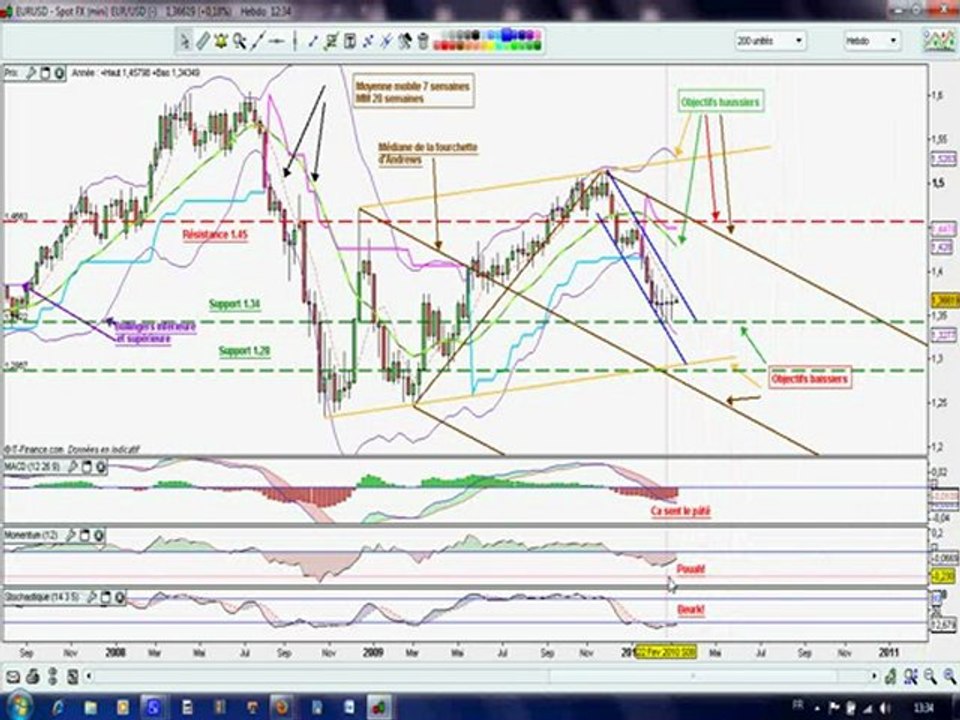Viewport: 960px width, 720px height.
Task: Open the Windows Start button
Action: click(x=19, y=707)
